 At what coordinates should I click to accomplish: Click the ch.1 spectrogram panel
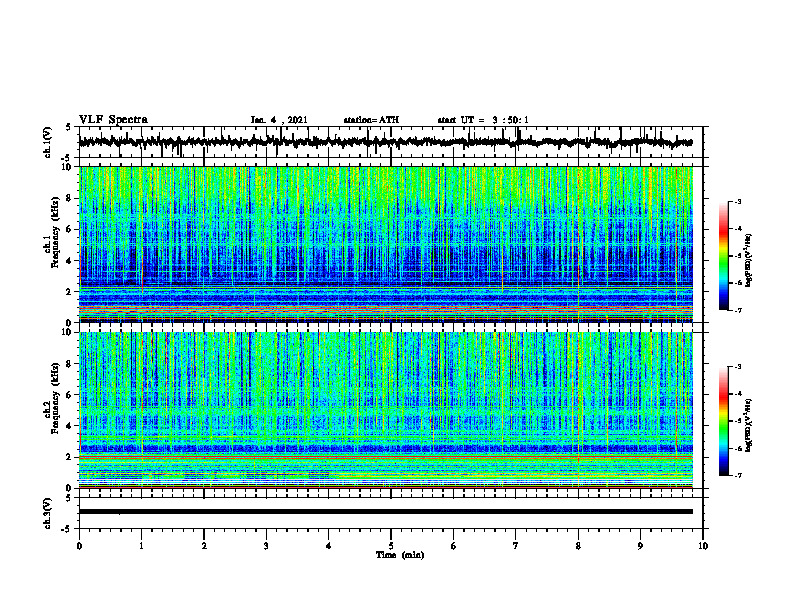(385, 244)
